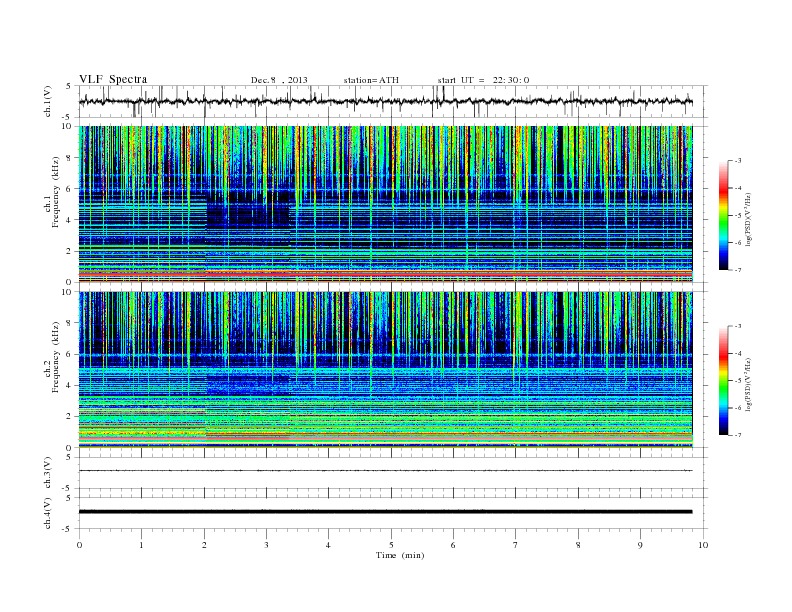
Task: Click time axis tick label "4"
Action: pos(328,545)
